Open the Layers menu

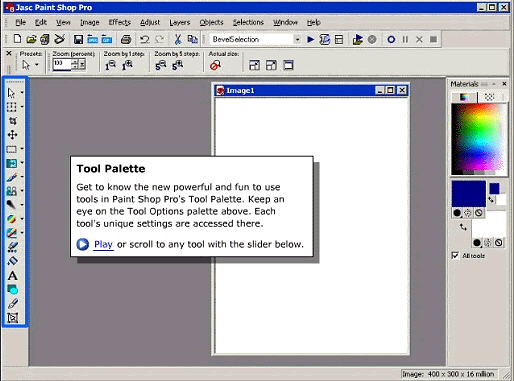(x=179, y=22)
